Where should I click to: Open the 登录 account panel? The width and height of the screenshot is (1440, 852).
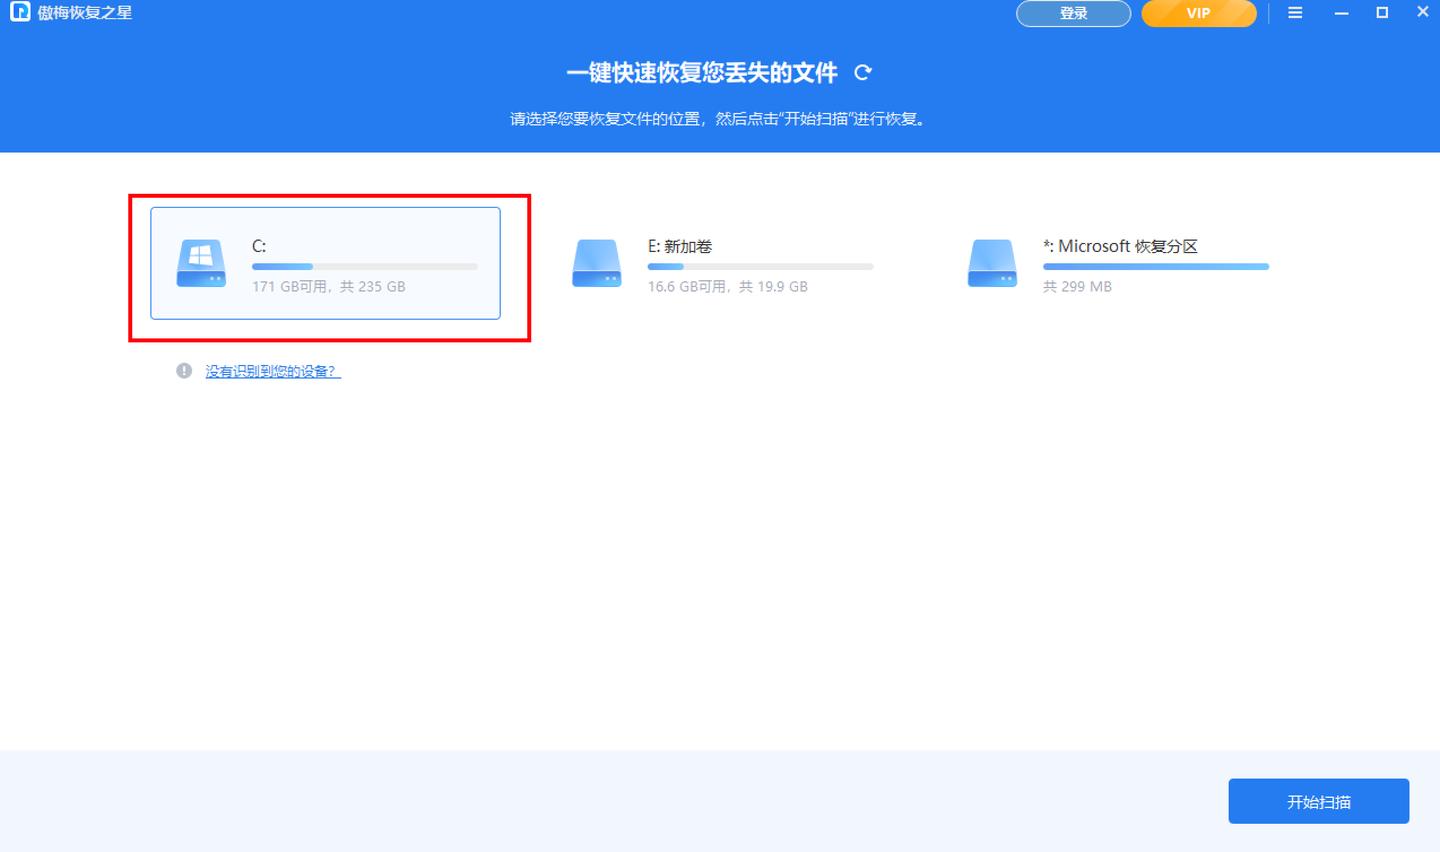click(1073, 13)
